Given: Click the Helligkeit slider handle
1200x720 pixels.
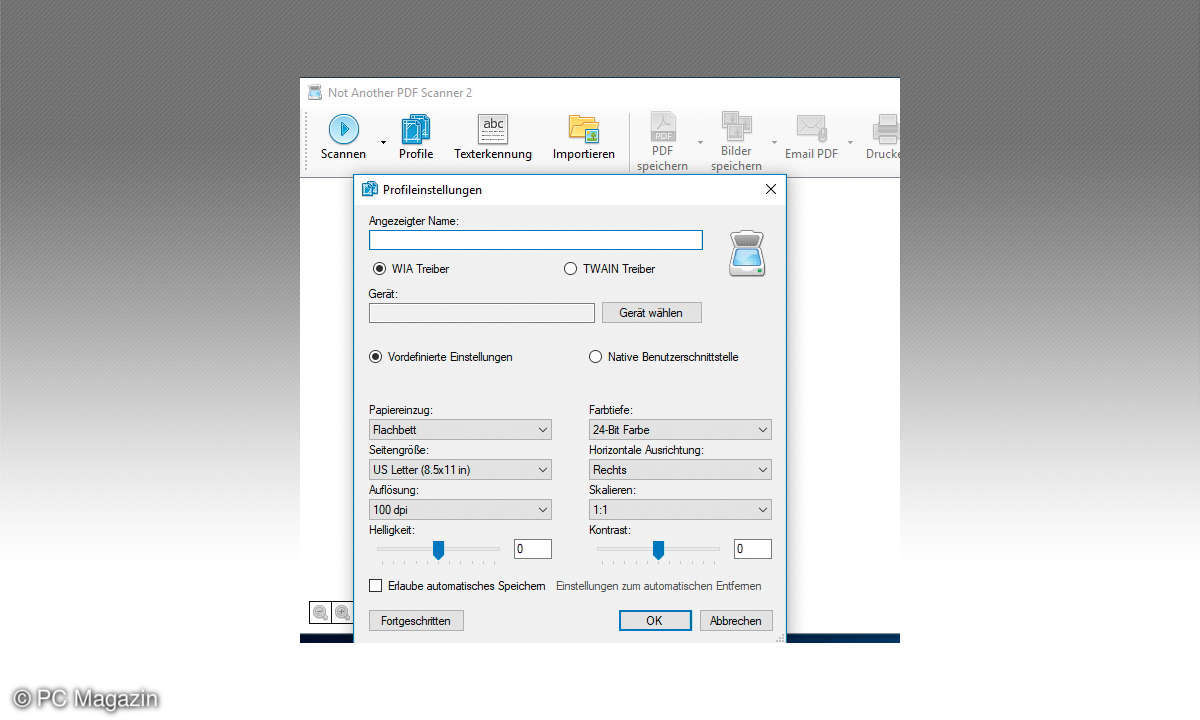Looking at the screenshot, I should click(x=438, y=549).
